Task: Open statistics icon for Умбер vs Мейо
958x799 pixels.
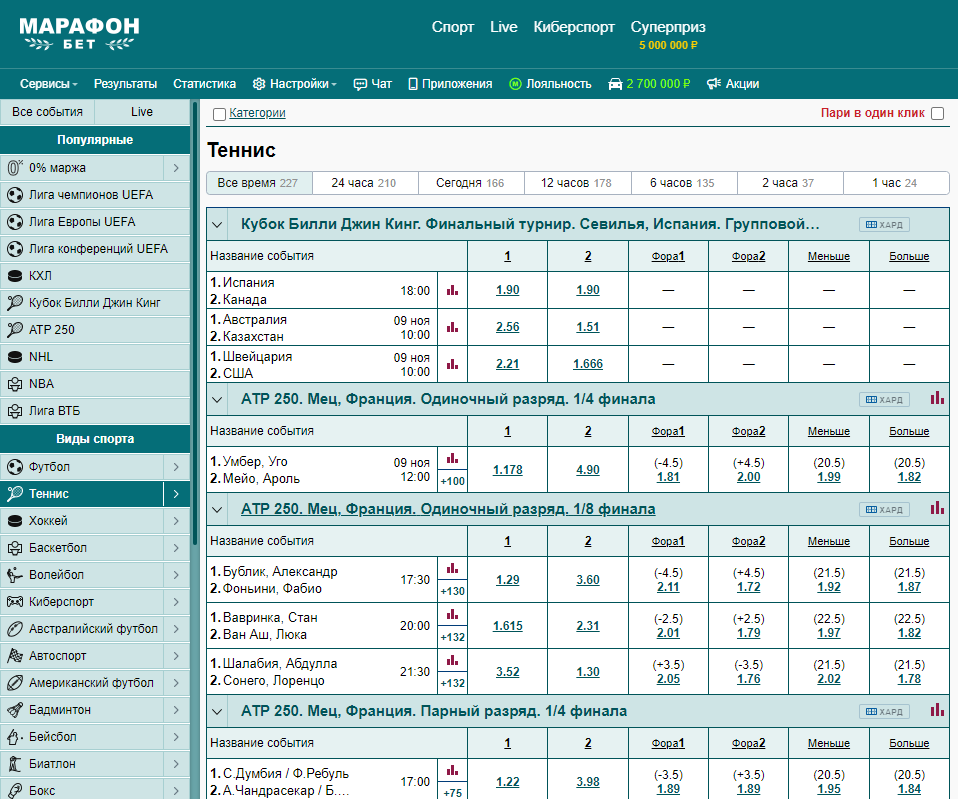Action: [x=452, y=459]
